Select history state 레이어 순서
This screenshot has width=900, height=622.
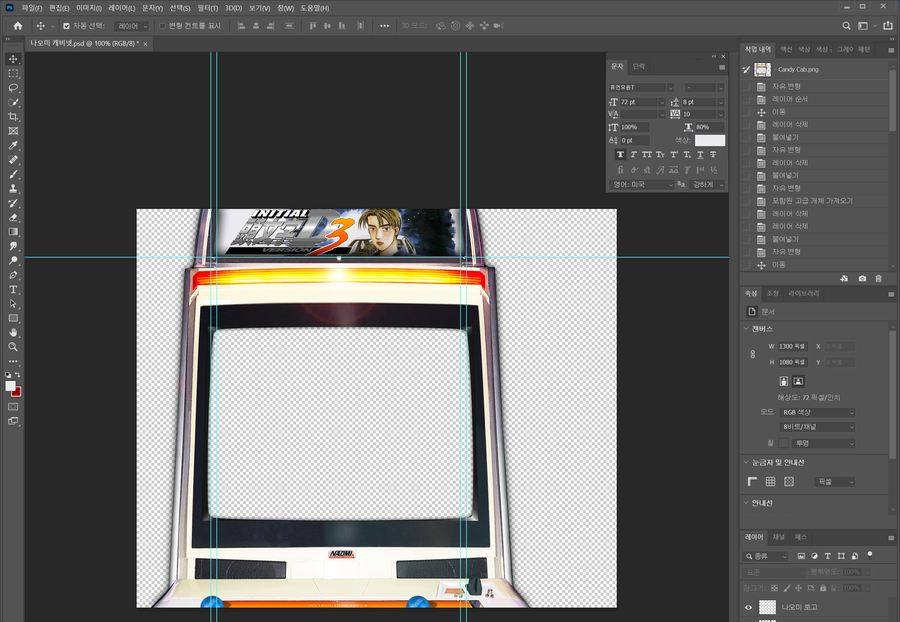790,99
